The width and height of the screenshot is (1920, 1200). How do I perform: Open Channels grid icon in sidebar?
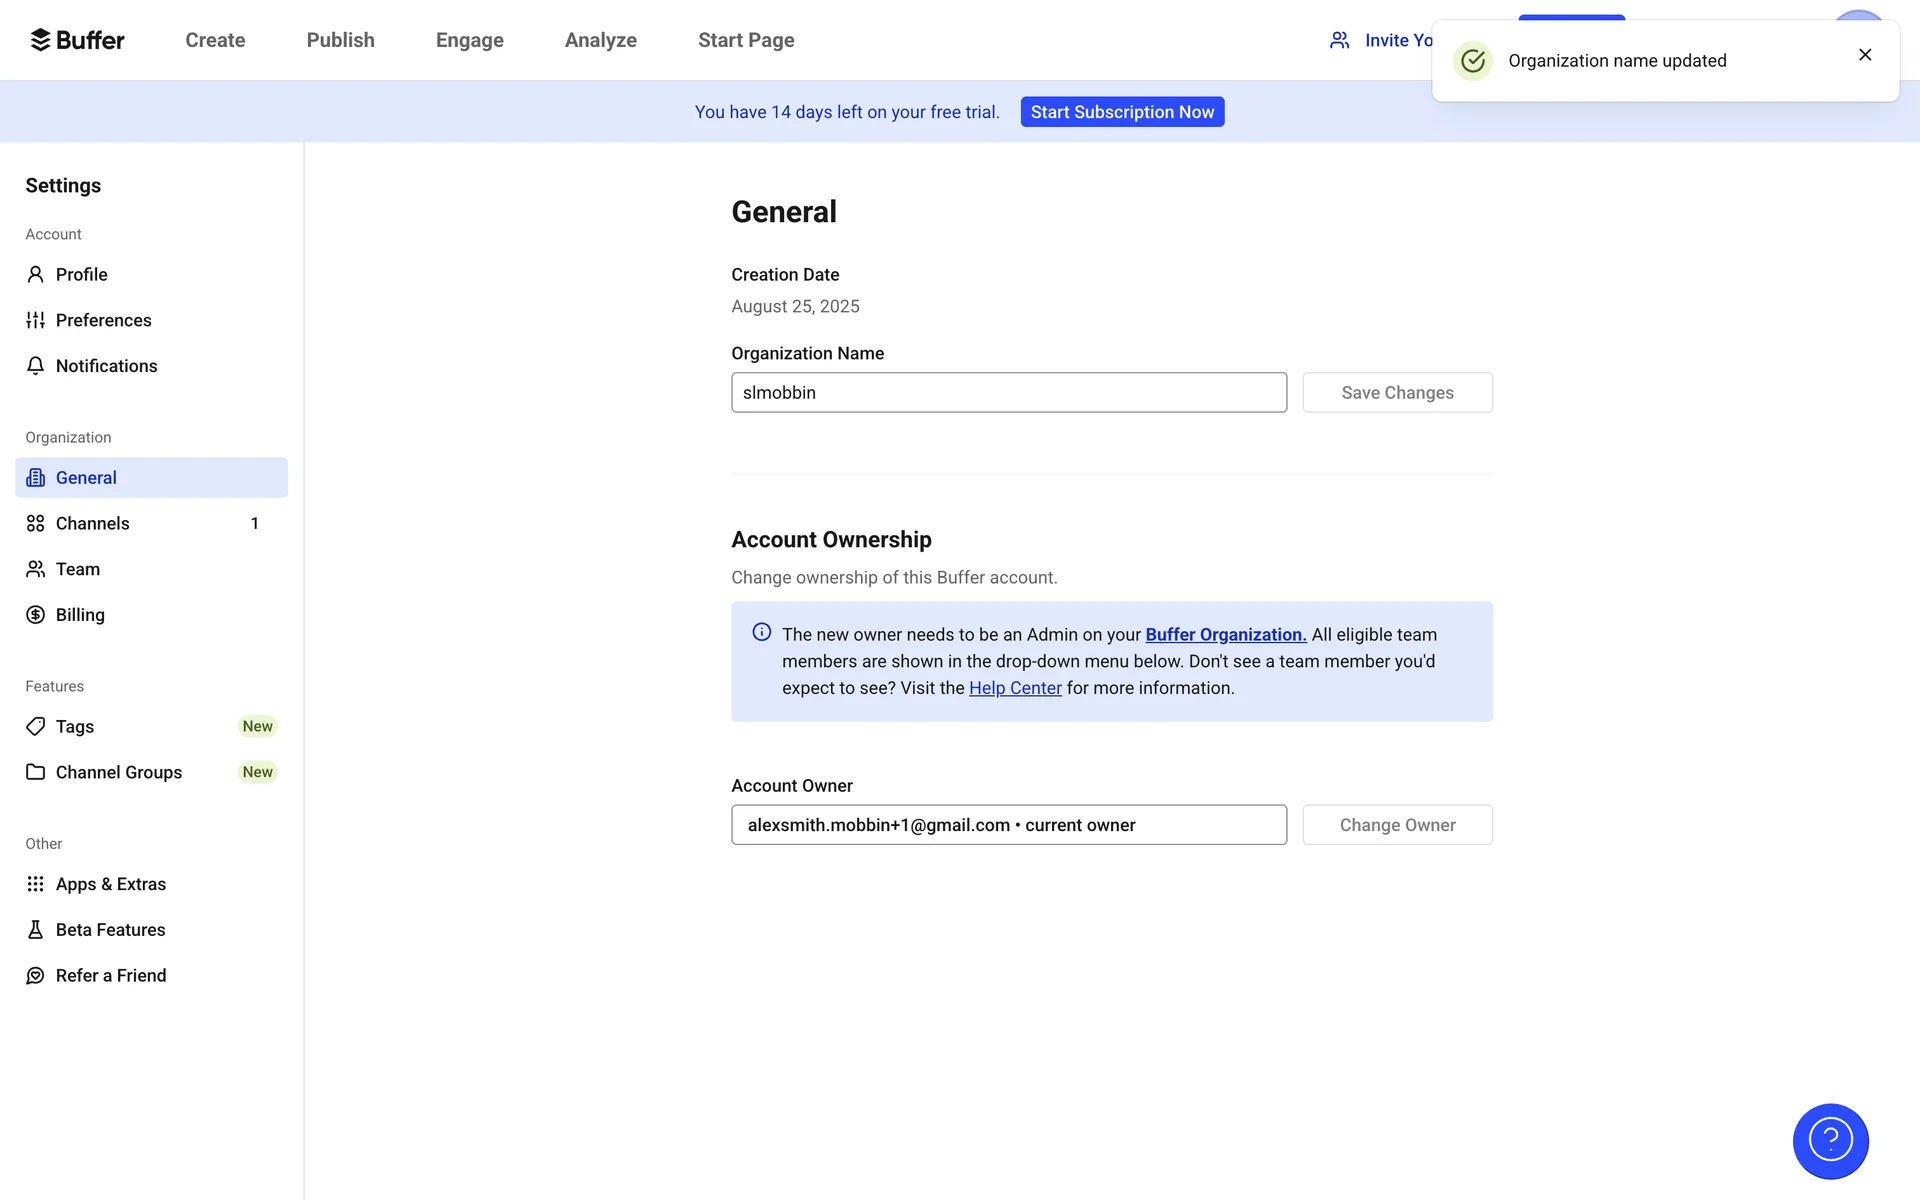[36, 523]
